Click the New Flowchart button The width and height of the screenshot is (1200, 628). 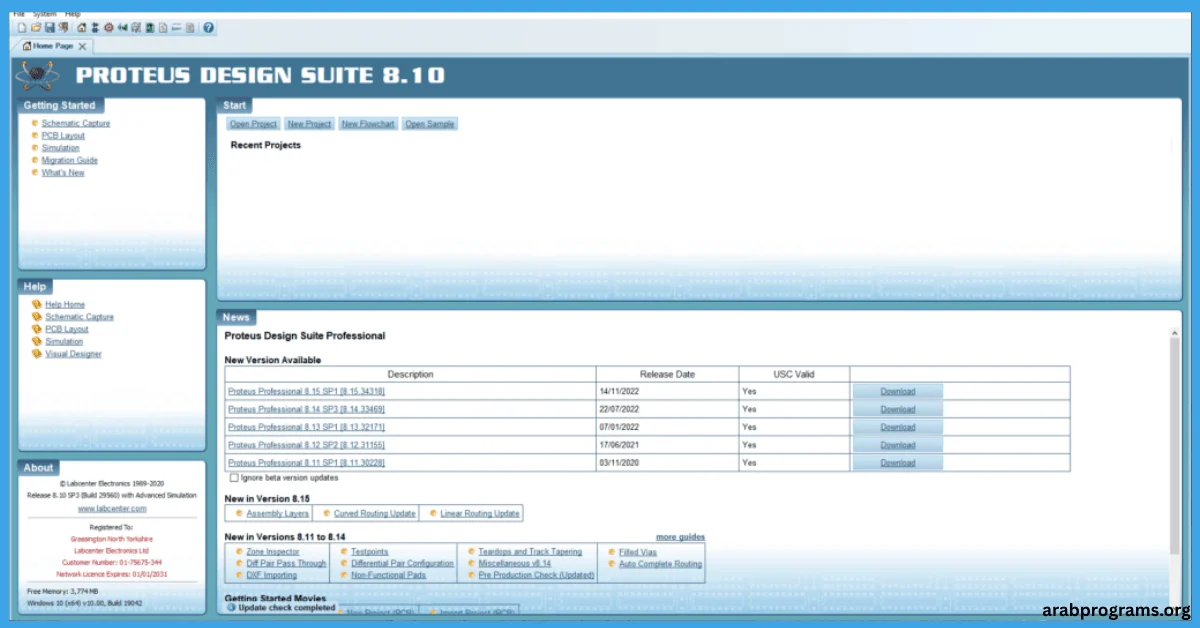pos(368,124)
